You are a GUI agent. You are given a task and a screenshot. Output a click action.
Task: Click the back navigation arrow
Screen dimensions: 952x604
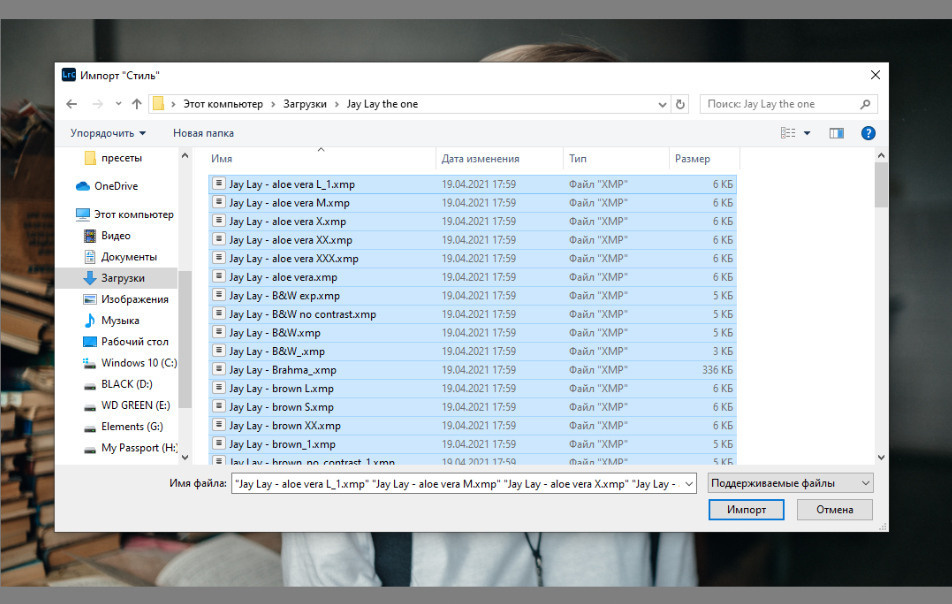tap(71, 104)
